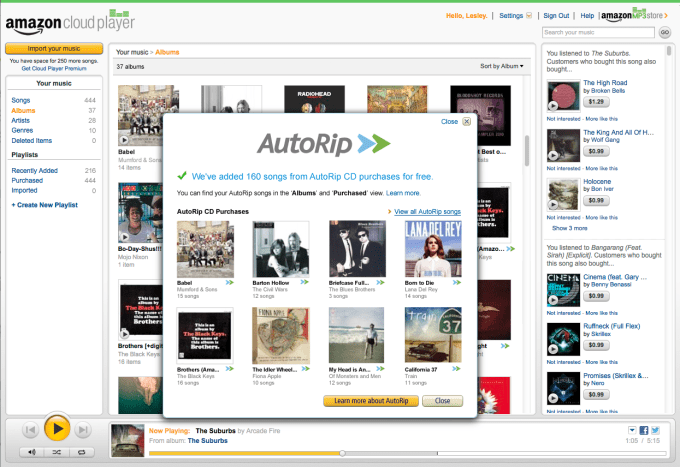Image resolution: width=680 pixels, height=467 pixels.
Task: Buy The High Road for $1.29
Action: click(x=596, y=102)
